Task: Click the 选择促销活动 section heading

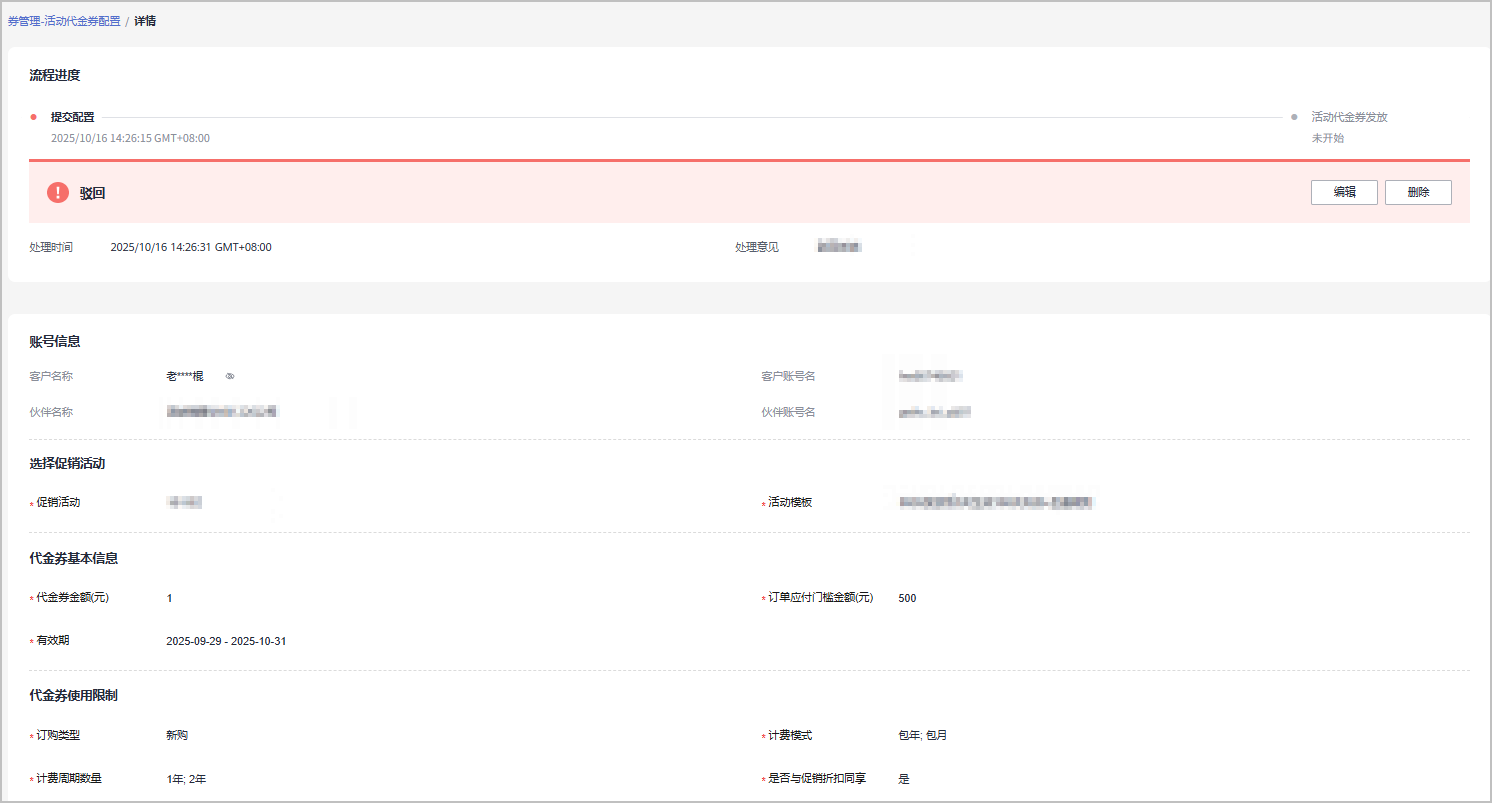Action: pos(68,463)
